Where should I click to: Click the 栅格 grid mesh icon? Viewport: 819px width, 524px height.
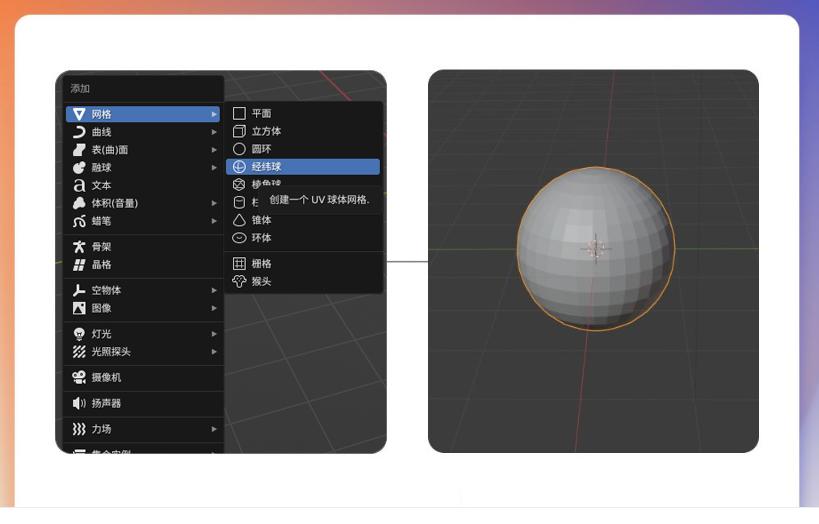(239, 263)
